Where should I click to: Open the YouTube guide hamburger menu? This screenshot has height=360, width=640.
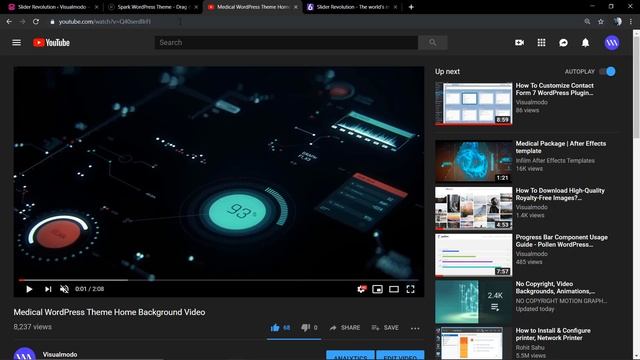click(16, 42)
